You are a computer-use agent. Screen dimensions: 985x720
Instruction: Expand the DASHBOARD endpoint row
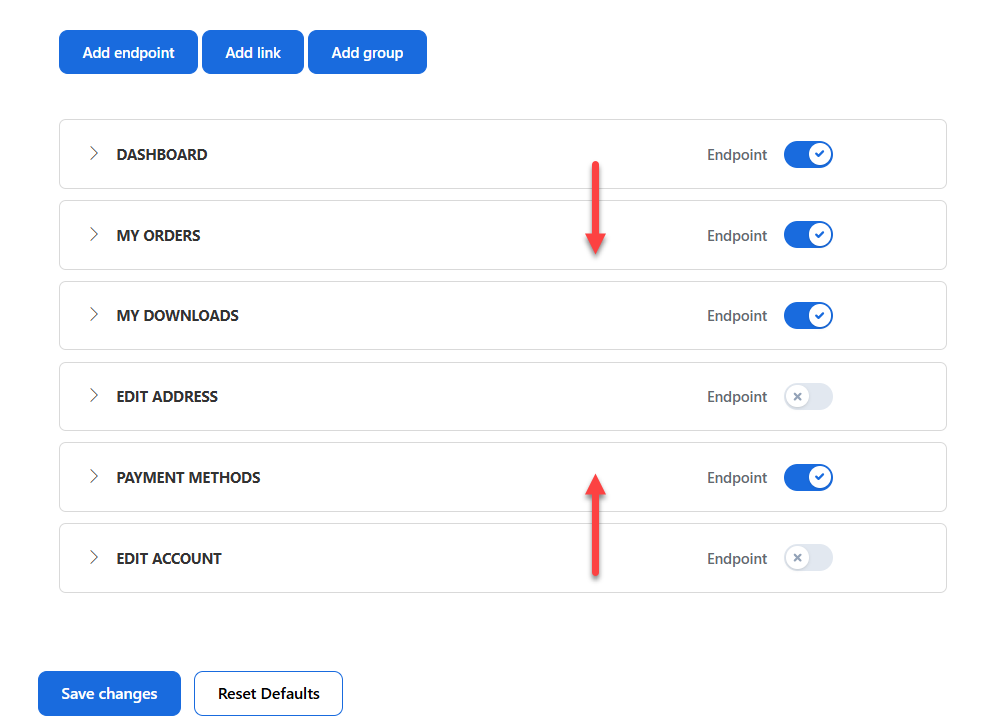(x=93, y=154)
